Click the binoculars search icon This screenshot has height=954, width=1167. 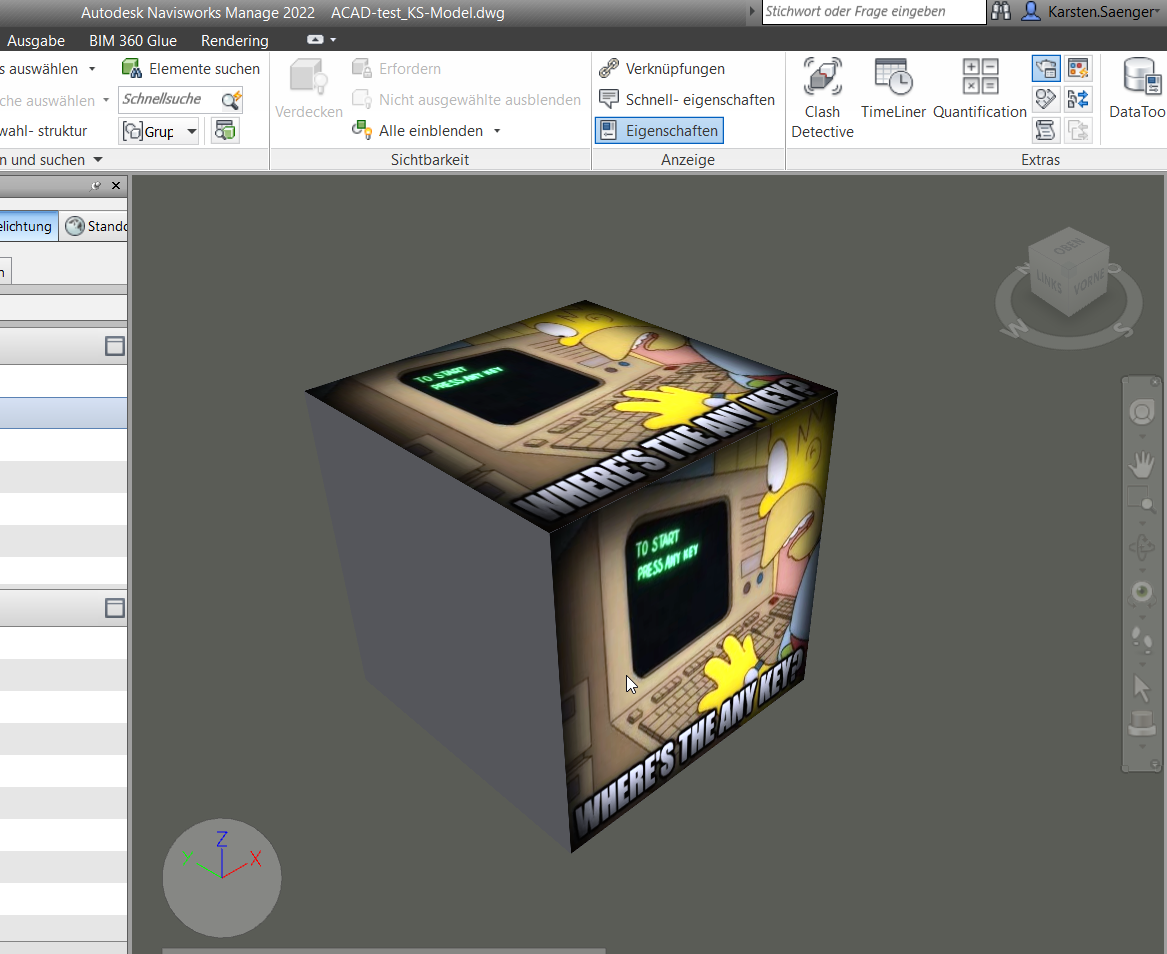click(1001, 11)
